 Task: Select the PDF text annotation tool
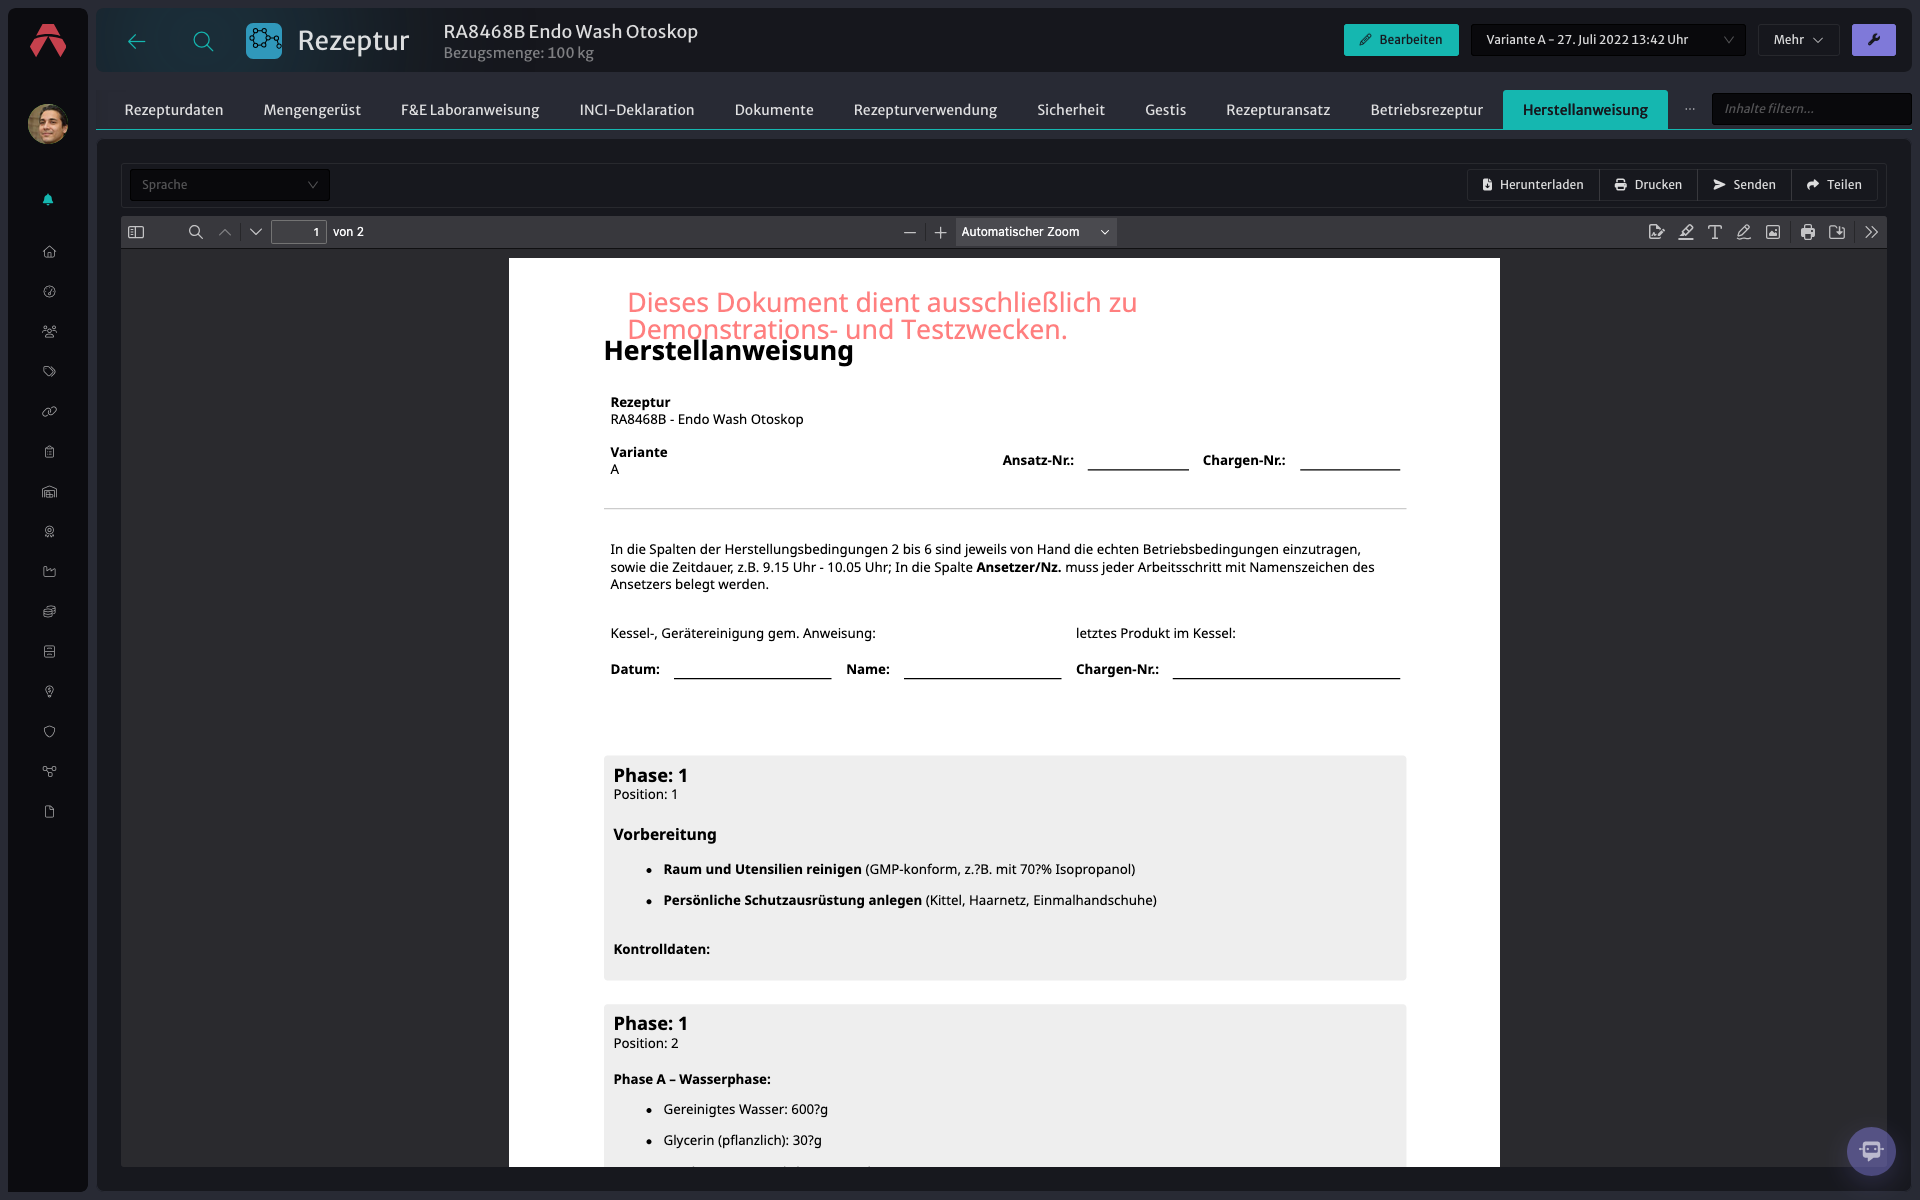(x=1715, y=232)
